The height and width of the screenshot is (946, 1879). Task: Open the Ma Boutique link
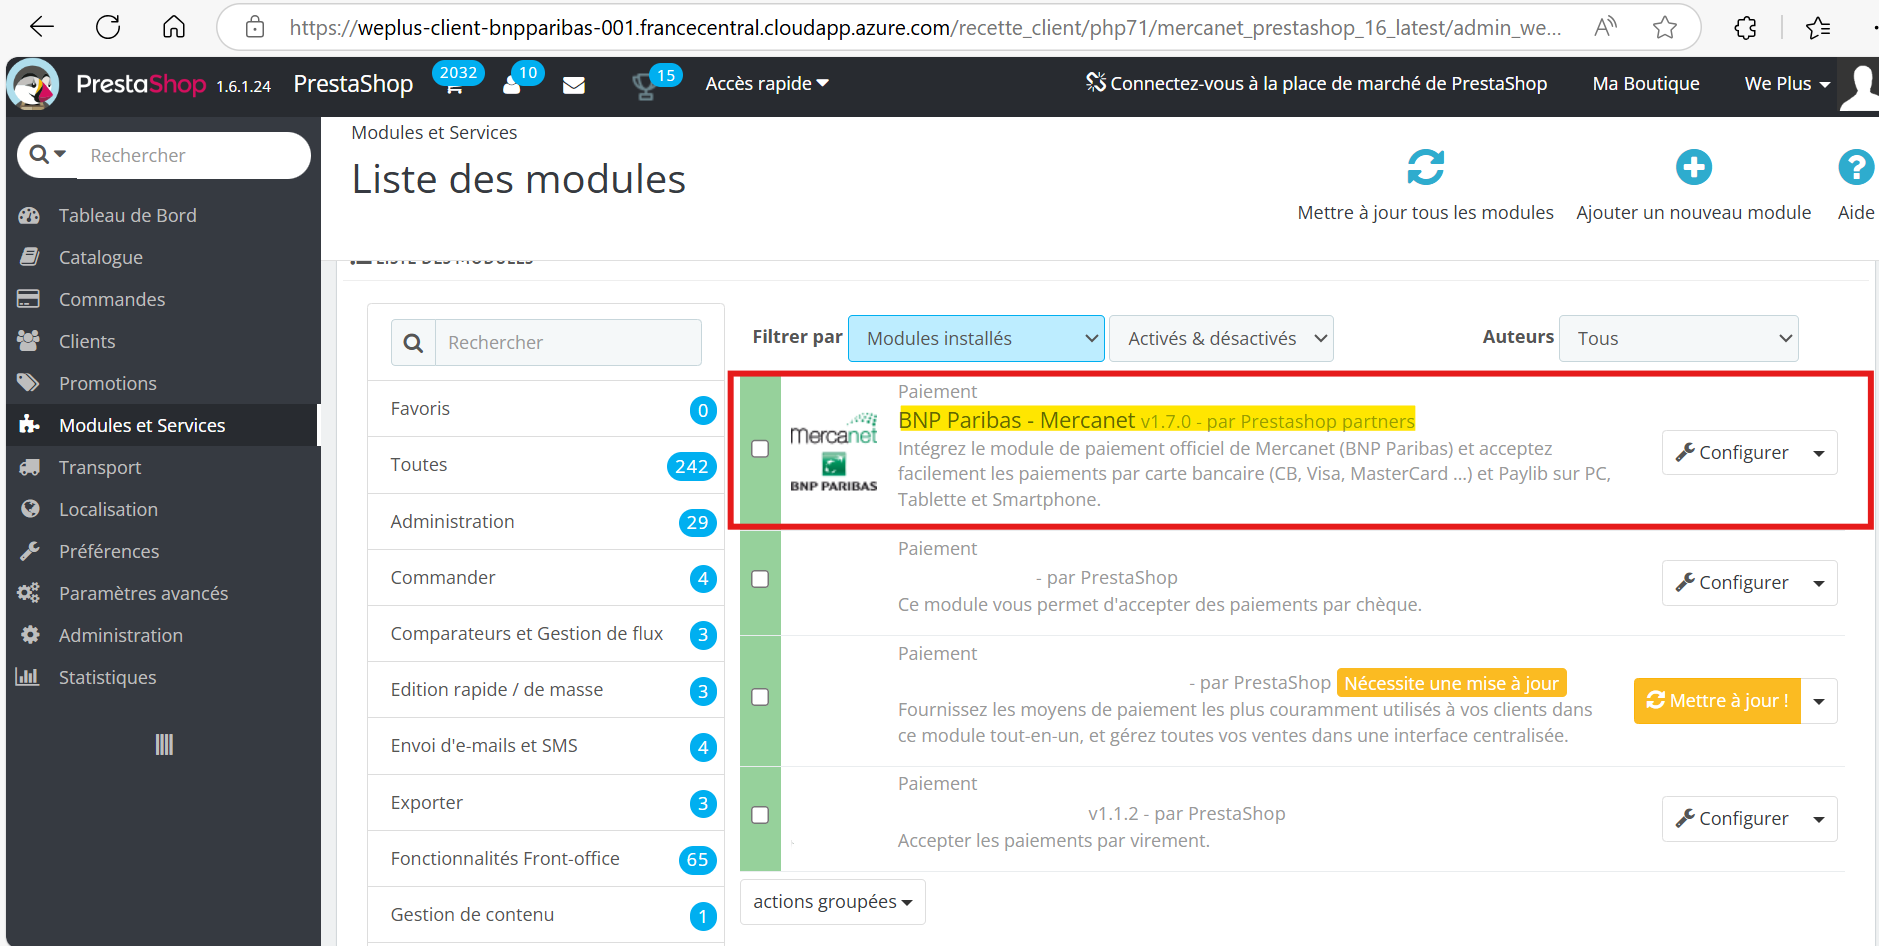click(1646, 84)
